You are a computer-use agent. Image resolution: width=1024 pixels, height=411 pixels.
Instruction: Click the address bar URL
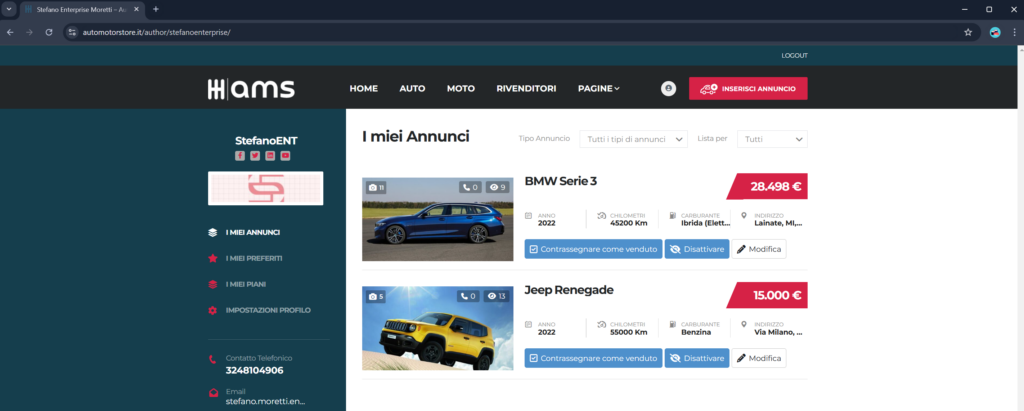pos(156,32)
